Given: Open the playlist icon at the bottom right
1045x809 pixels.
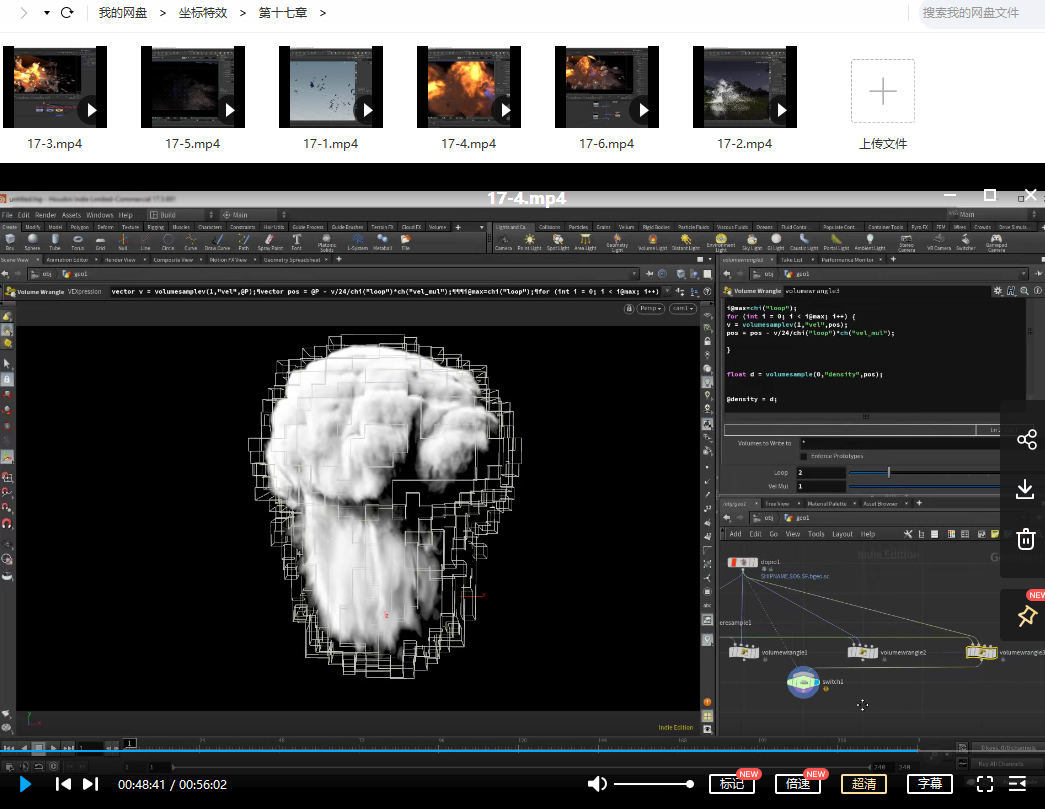Looking at the screenshot, I should pyautogui.click(x=1018, y=784).
